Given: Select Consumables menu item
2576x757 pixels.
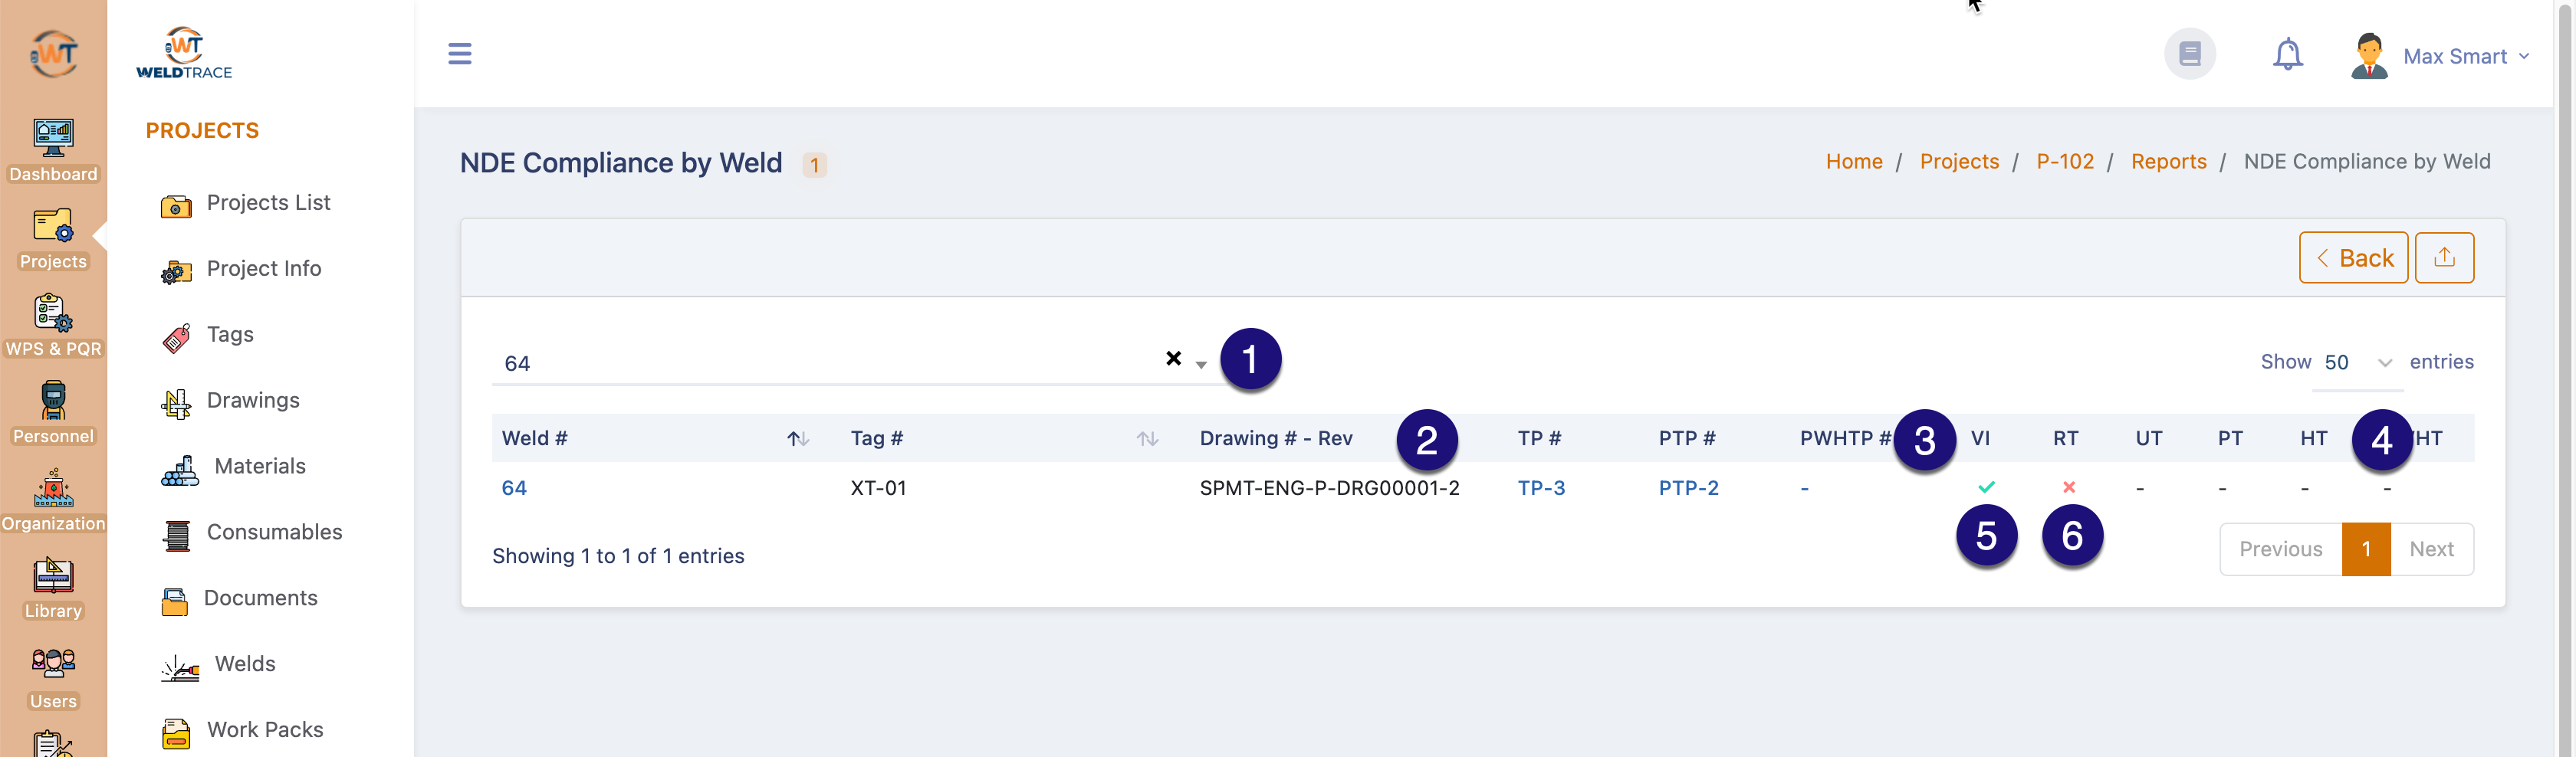Looking at the screenshot, I should pos(273,532).
